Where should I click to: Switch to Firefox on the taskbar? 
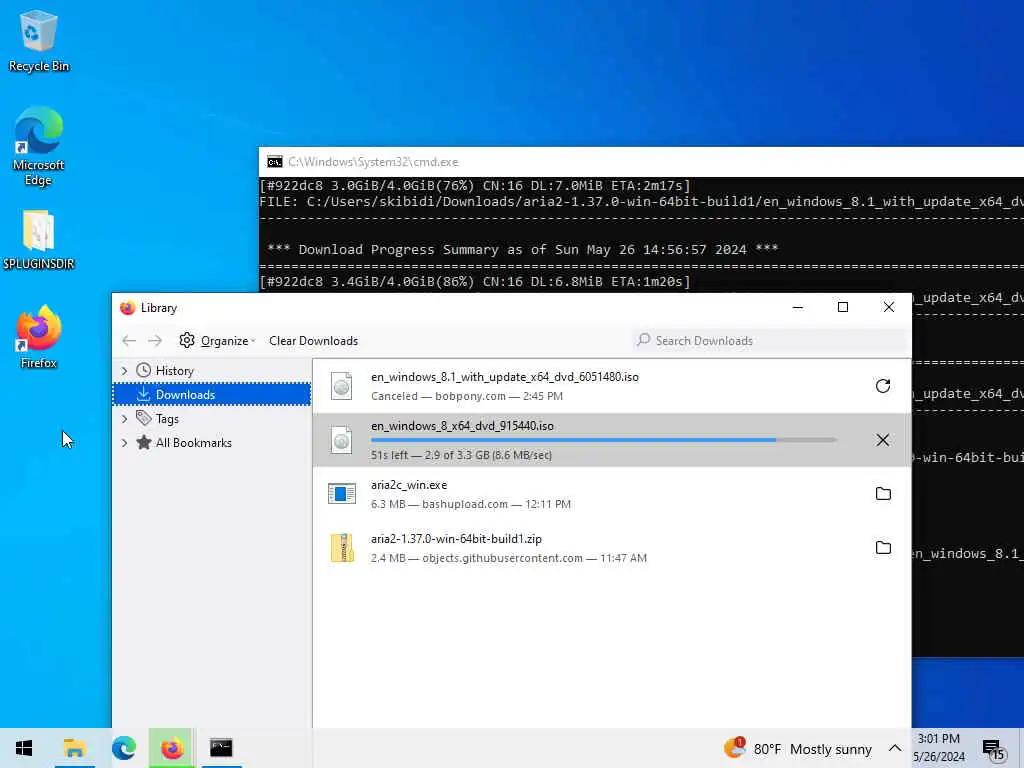[x=172, y=748]
